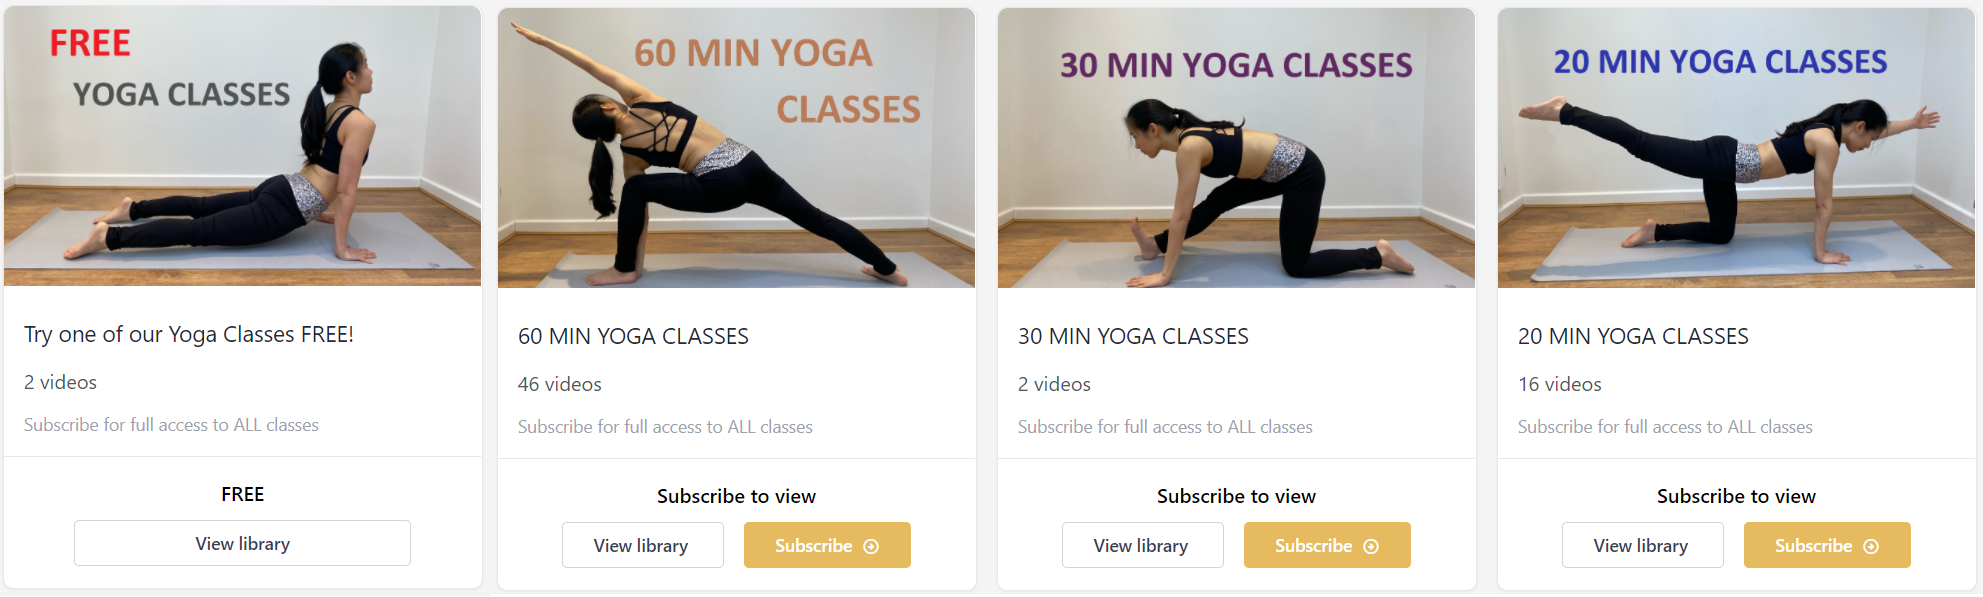The width and height of the screenshot is (1983, 597).
Task: Open the 20 MIN Yoga Classes thumbnail image
Action: click(1737, 148)
